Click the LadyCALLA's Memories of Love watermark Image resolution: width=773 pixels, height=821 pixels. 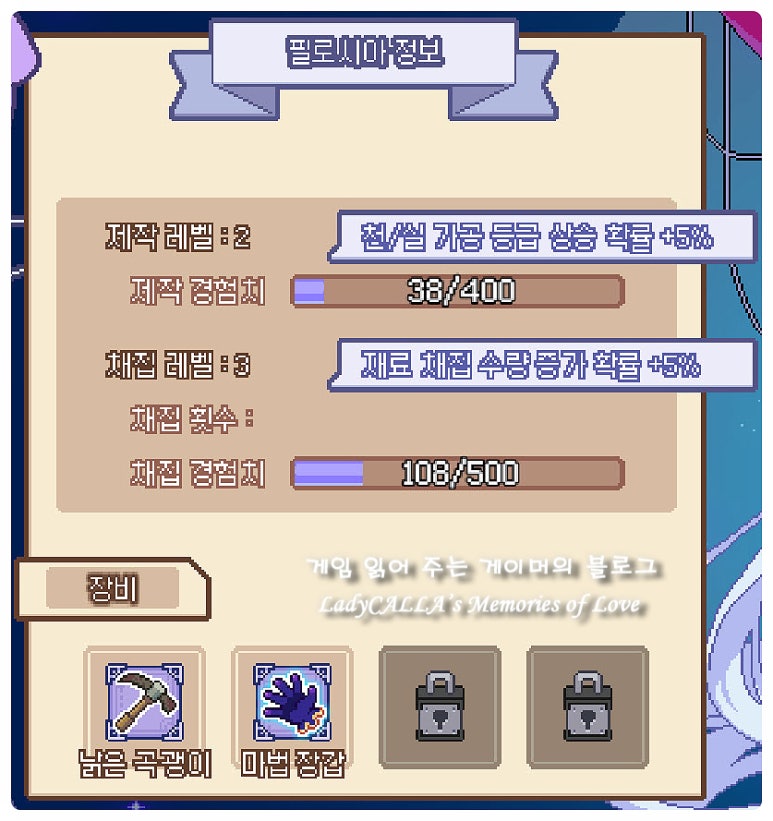coord(481,605)
